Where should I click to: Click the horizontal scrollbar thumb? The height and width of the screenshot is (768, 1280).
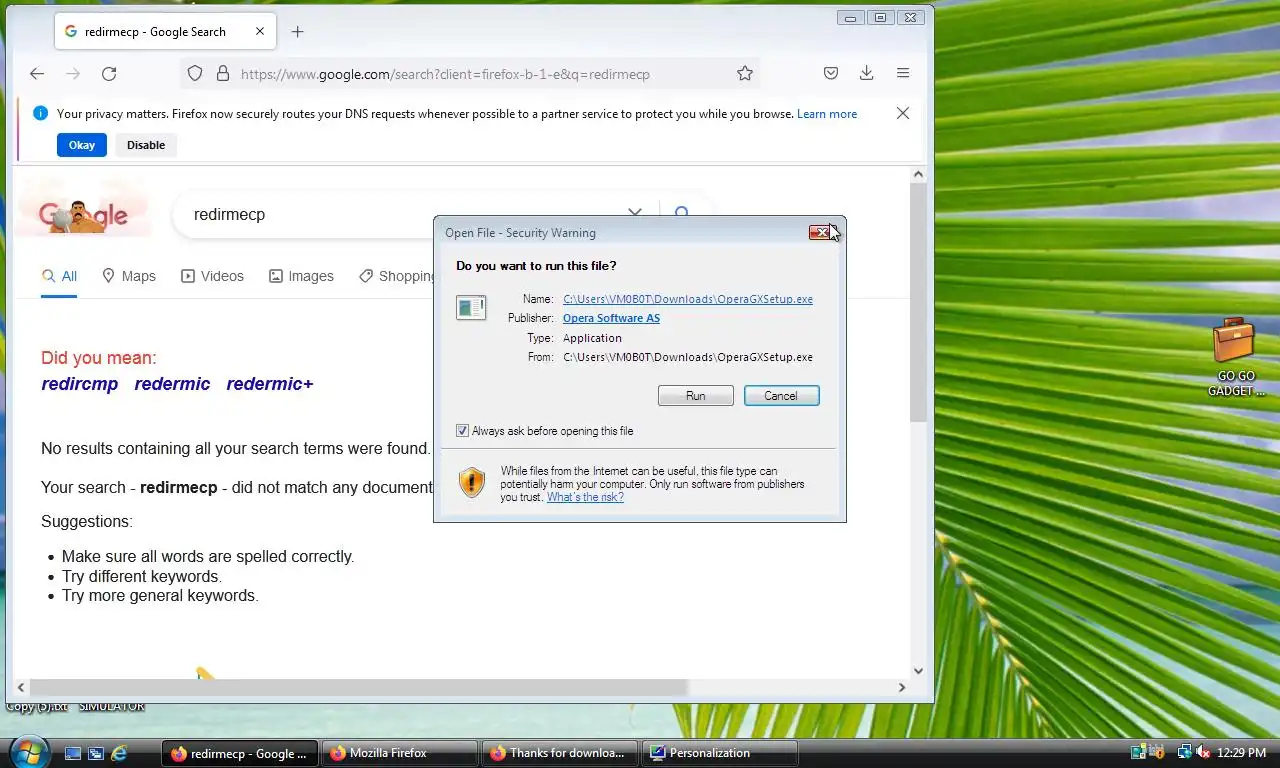pyautogui.click(x=358, y=688)
